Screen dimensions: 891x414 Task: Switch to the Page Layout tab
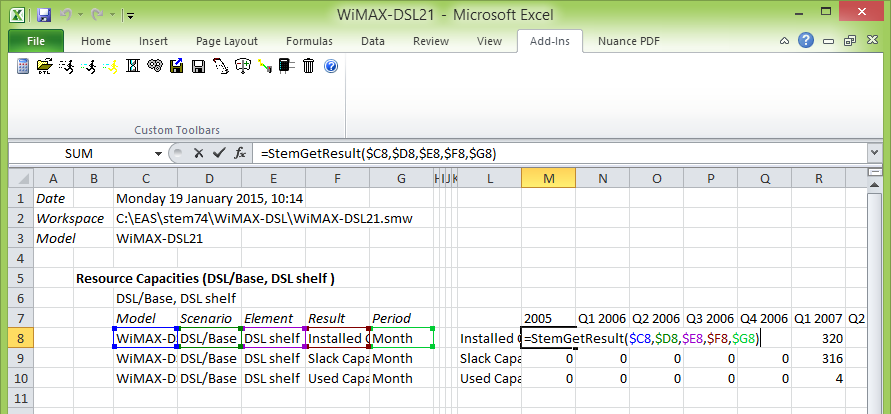click(227, 41)
